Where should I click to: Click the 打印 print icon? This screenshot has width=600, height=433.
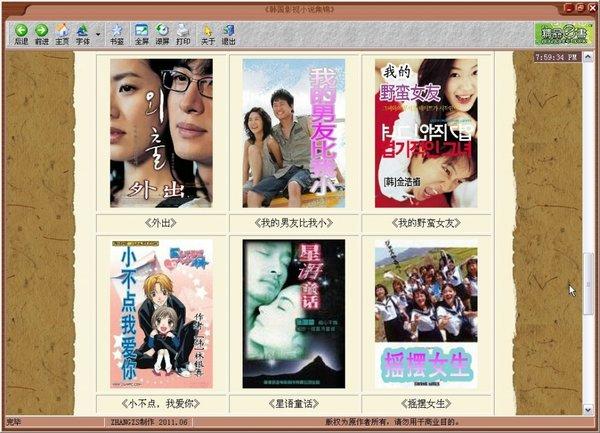tap(183, 34)
